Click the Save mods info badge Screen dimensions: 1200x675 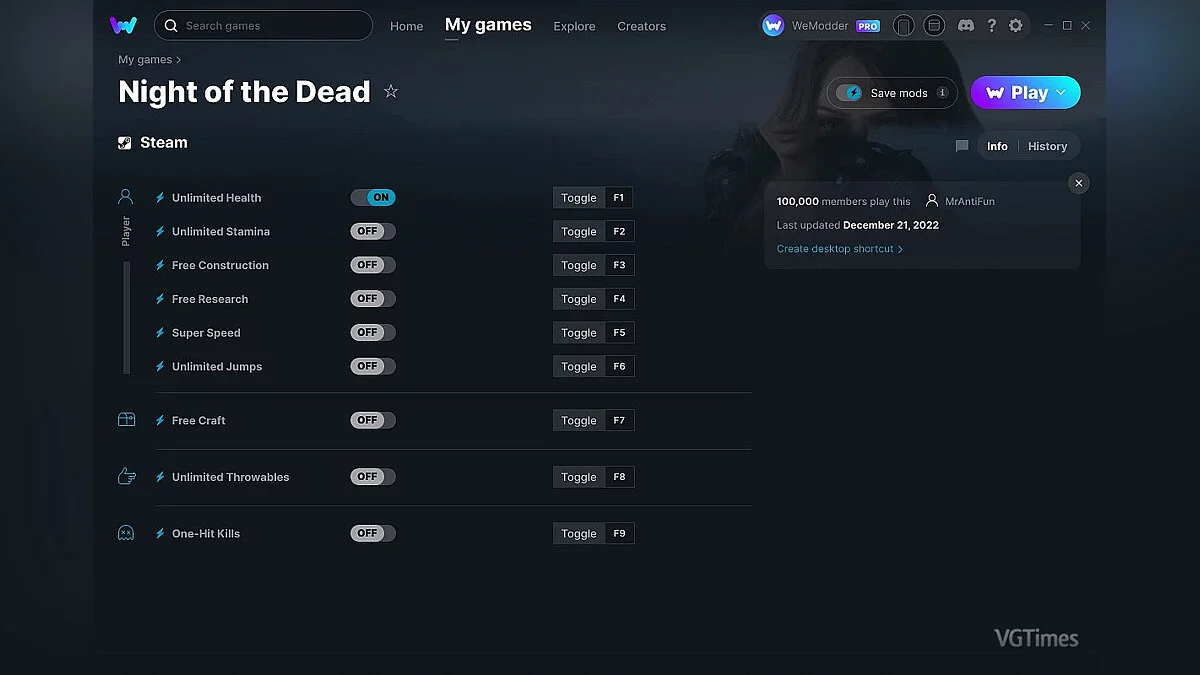tap(942, 93)
